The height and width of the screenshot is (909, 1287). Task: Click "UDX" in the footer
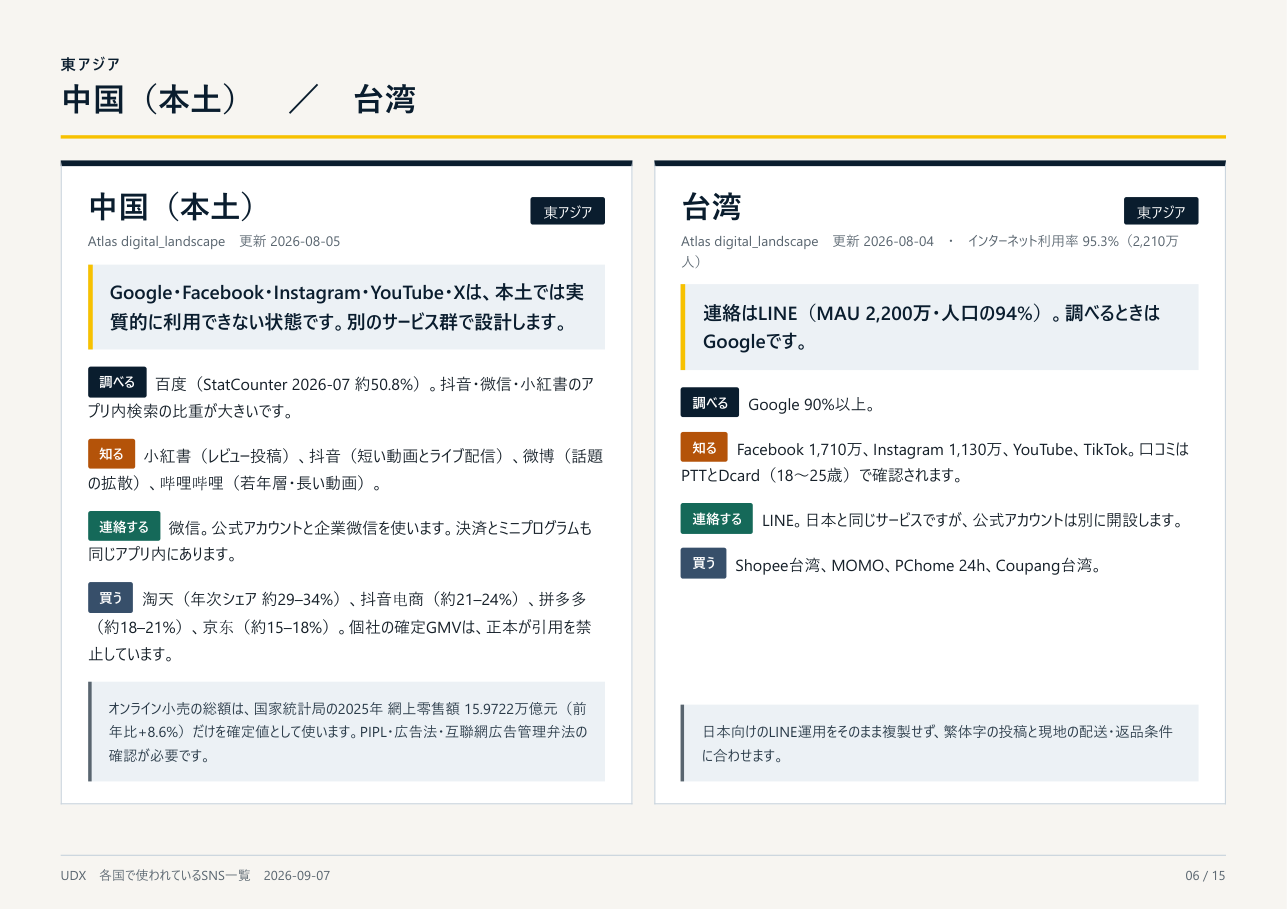[73, 876]
